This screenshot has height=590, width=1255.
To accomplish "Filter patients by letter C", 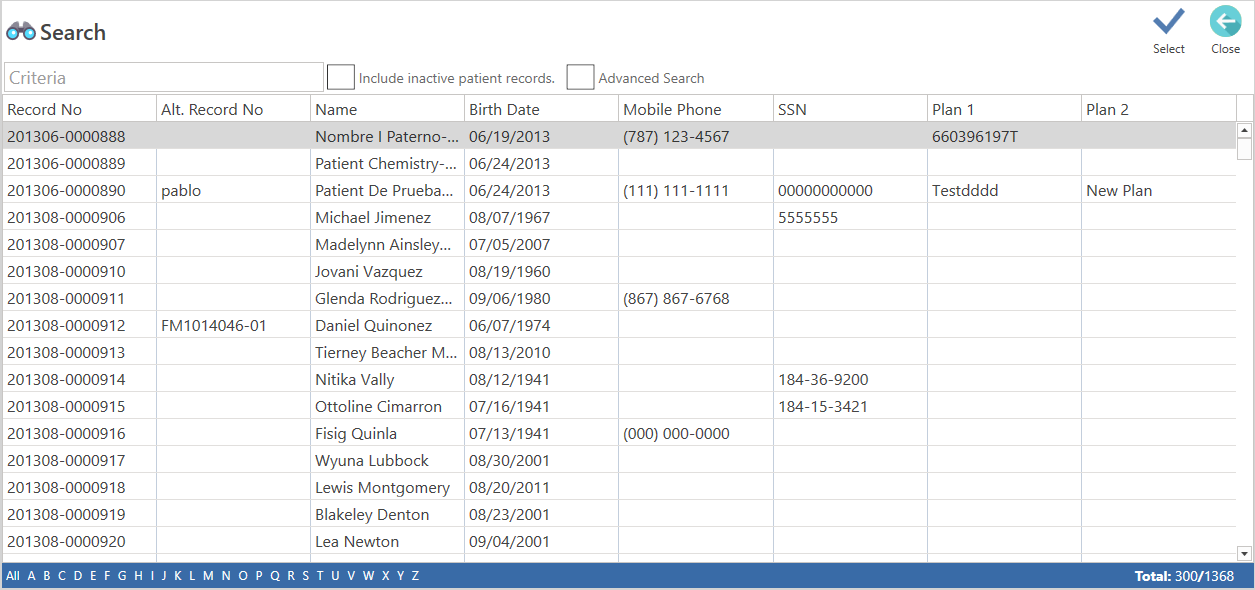I will 62,576.
